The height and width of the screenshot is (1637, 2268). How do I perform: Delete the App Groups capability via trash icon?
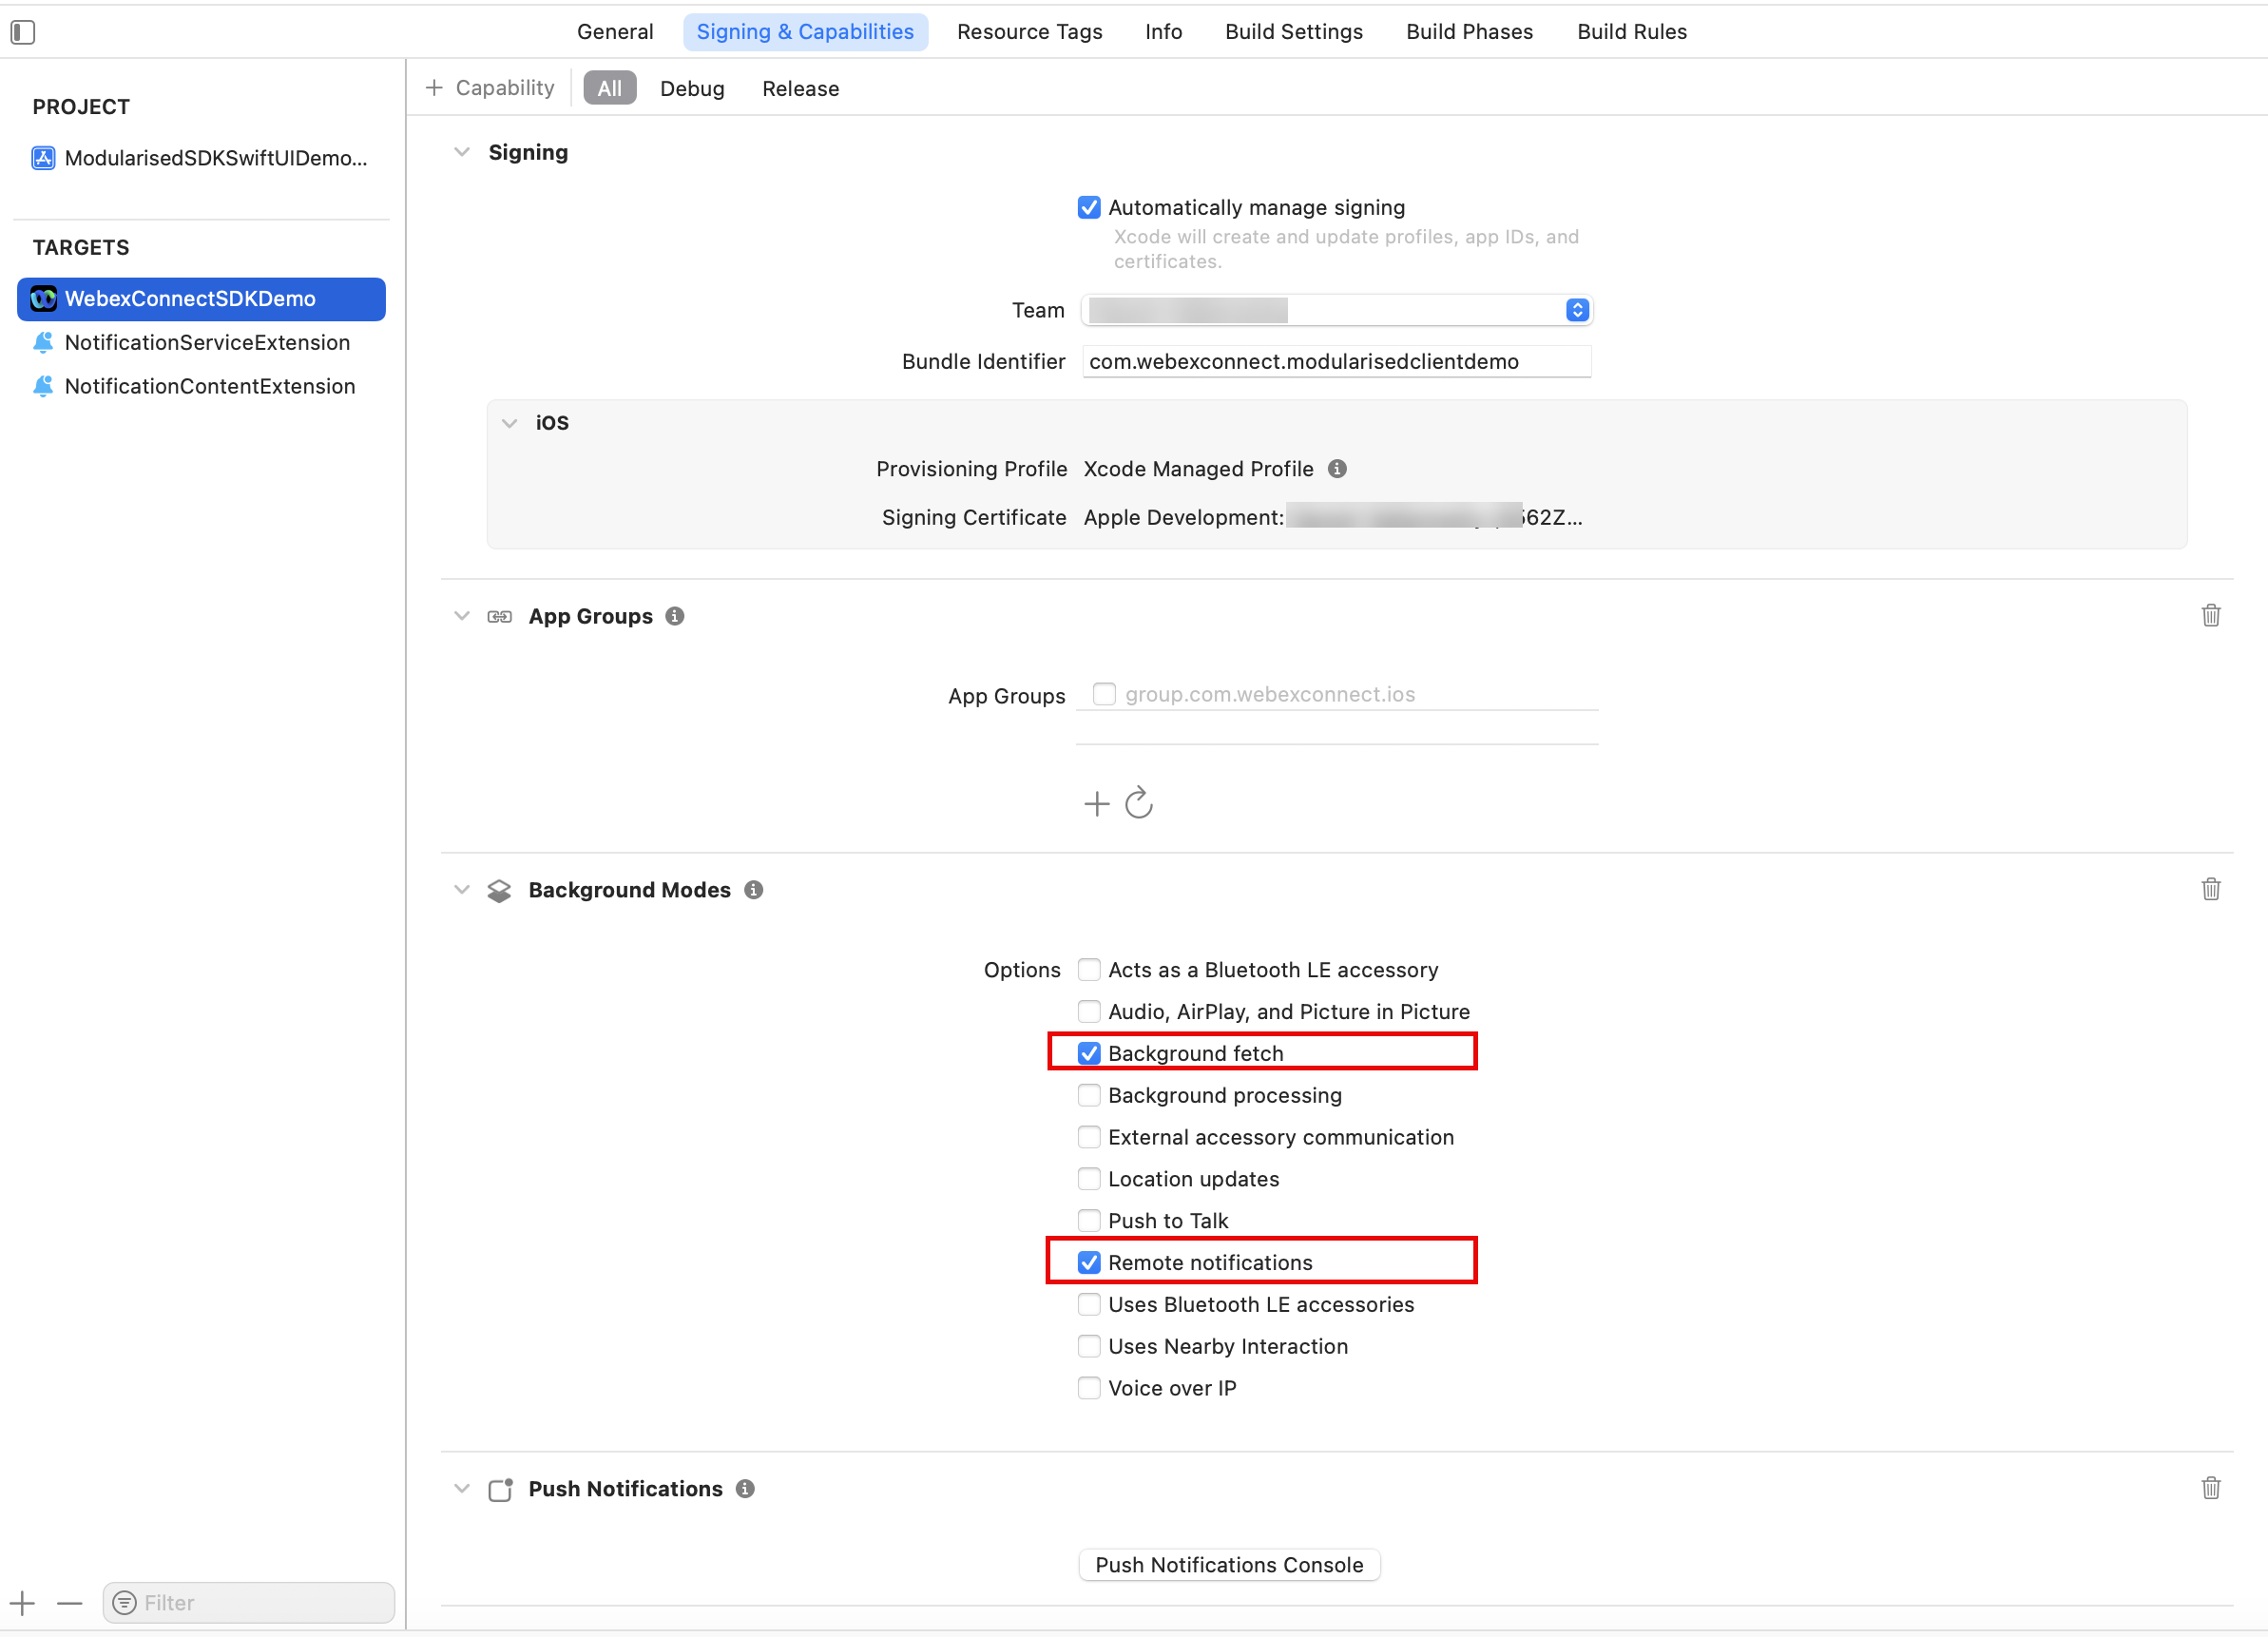[x=2210, y=615]
